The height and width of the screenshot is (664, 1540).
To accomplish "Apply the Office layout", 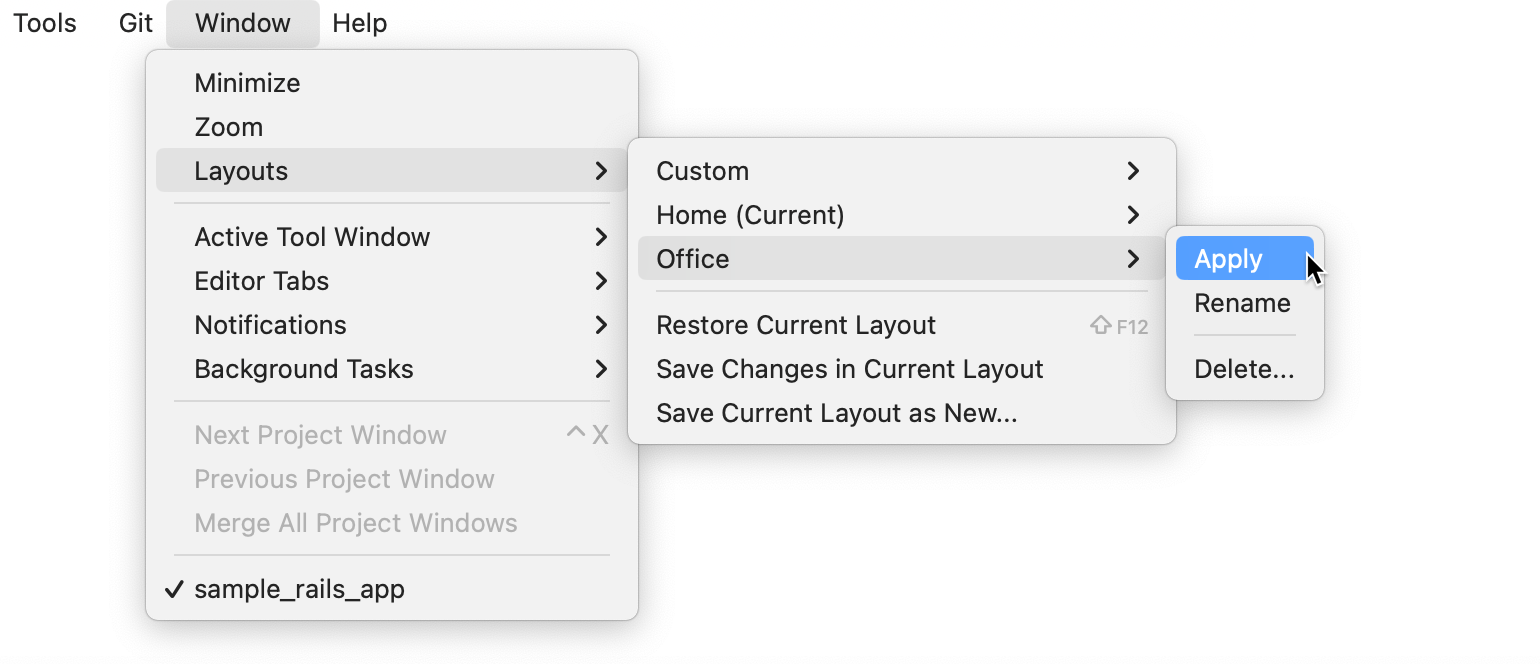I will 1229,259.
